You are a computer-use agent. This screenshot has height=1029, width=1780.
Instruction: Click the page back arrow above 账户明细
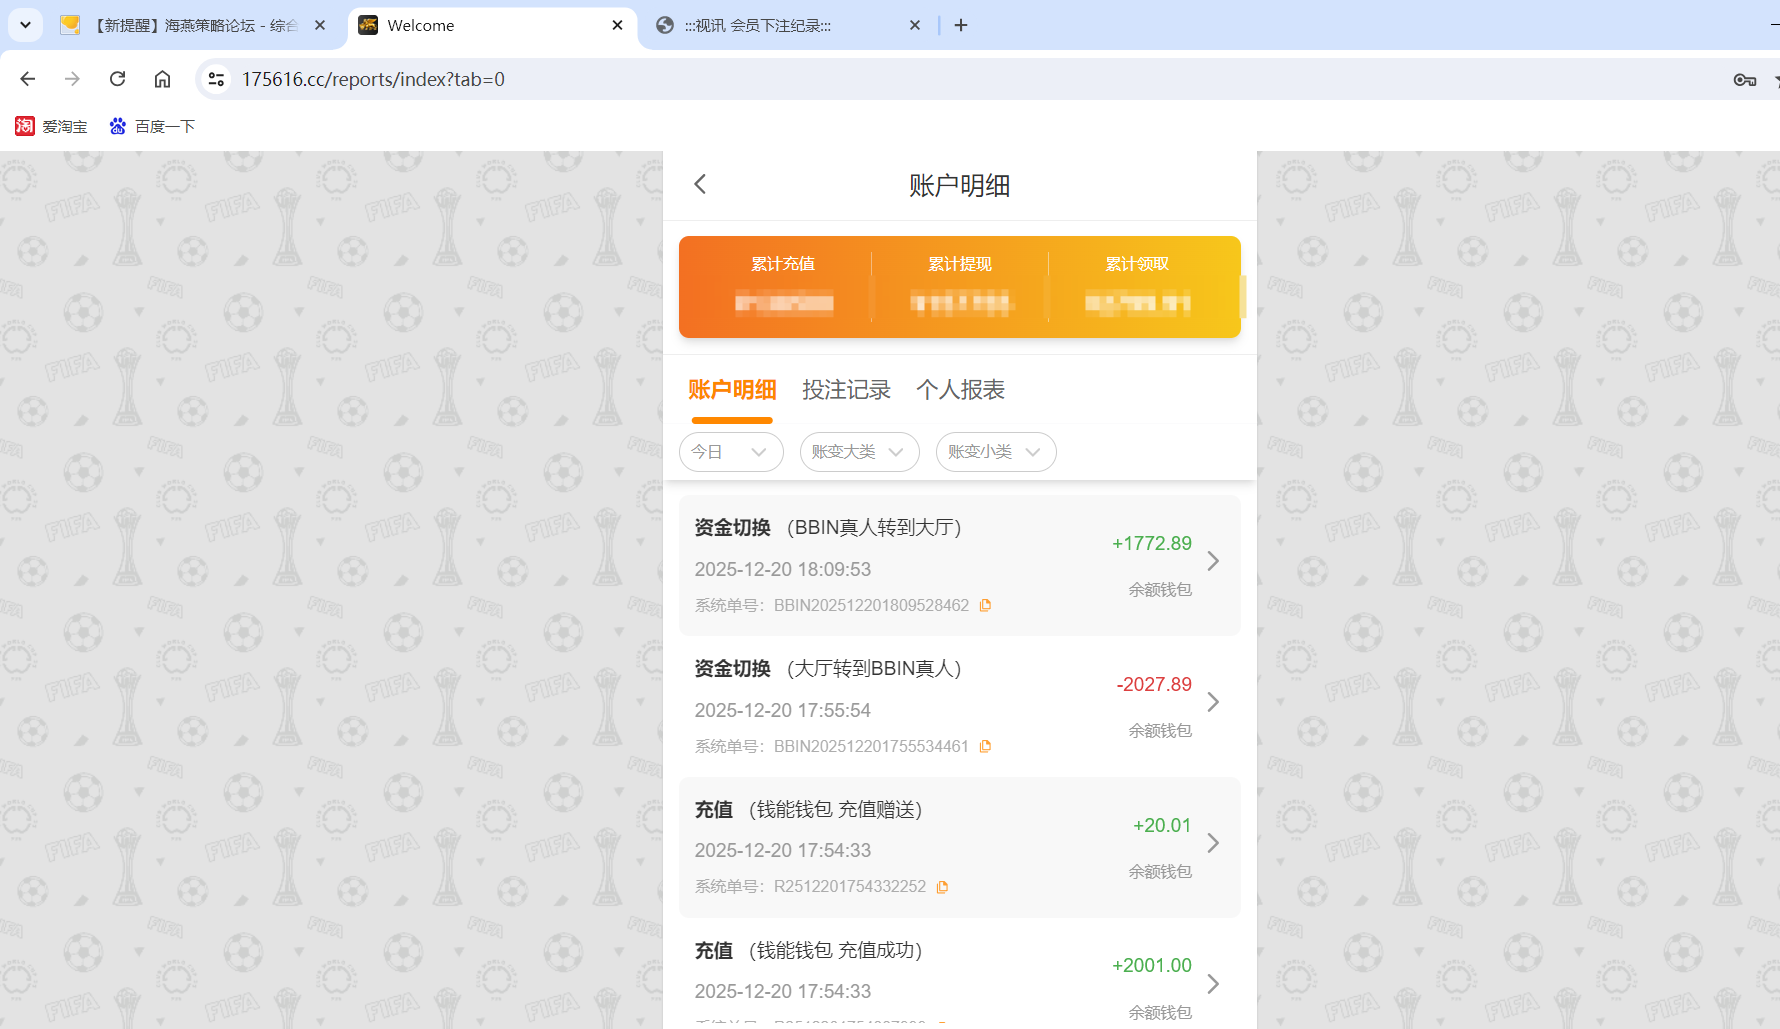click(700, 184)
